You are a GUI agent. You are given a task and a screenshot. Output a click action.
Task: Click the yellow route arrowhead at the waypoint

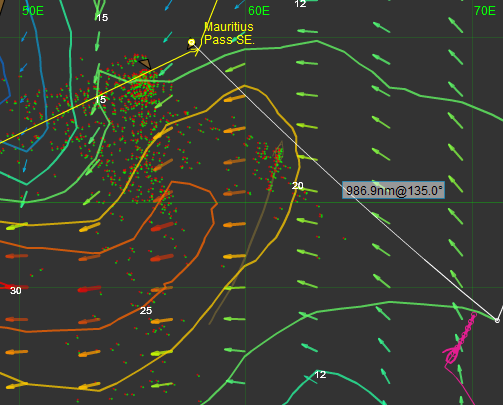[x=195, y=51]
